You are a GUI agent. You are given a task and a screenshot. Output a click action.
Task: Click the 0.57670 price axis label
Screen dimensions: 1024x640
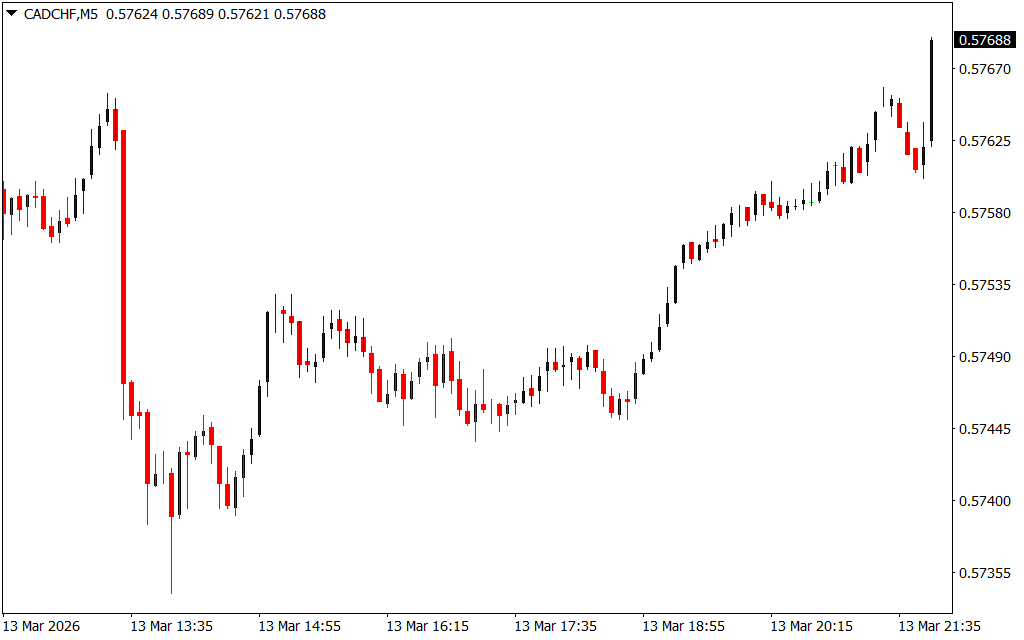click(x=984, y=69)
